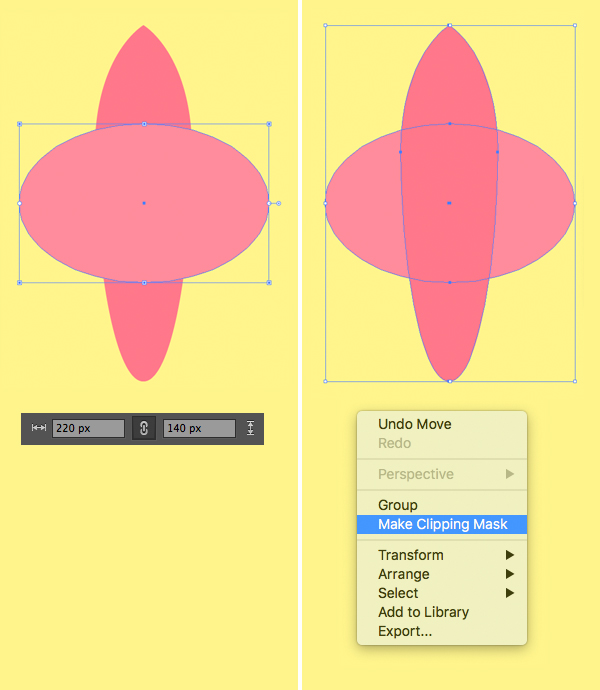The height and width of the screenshot is (690, 600).
Task: Select Group in the context menu
Action: tap(398, 505)
